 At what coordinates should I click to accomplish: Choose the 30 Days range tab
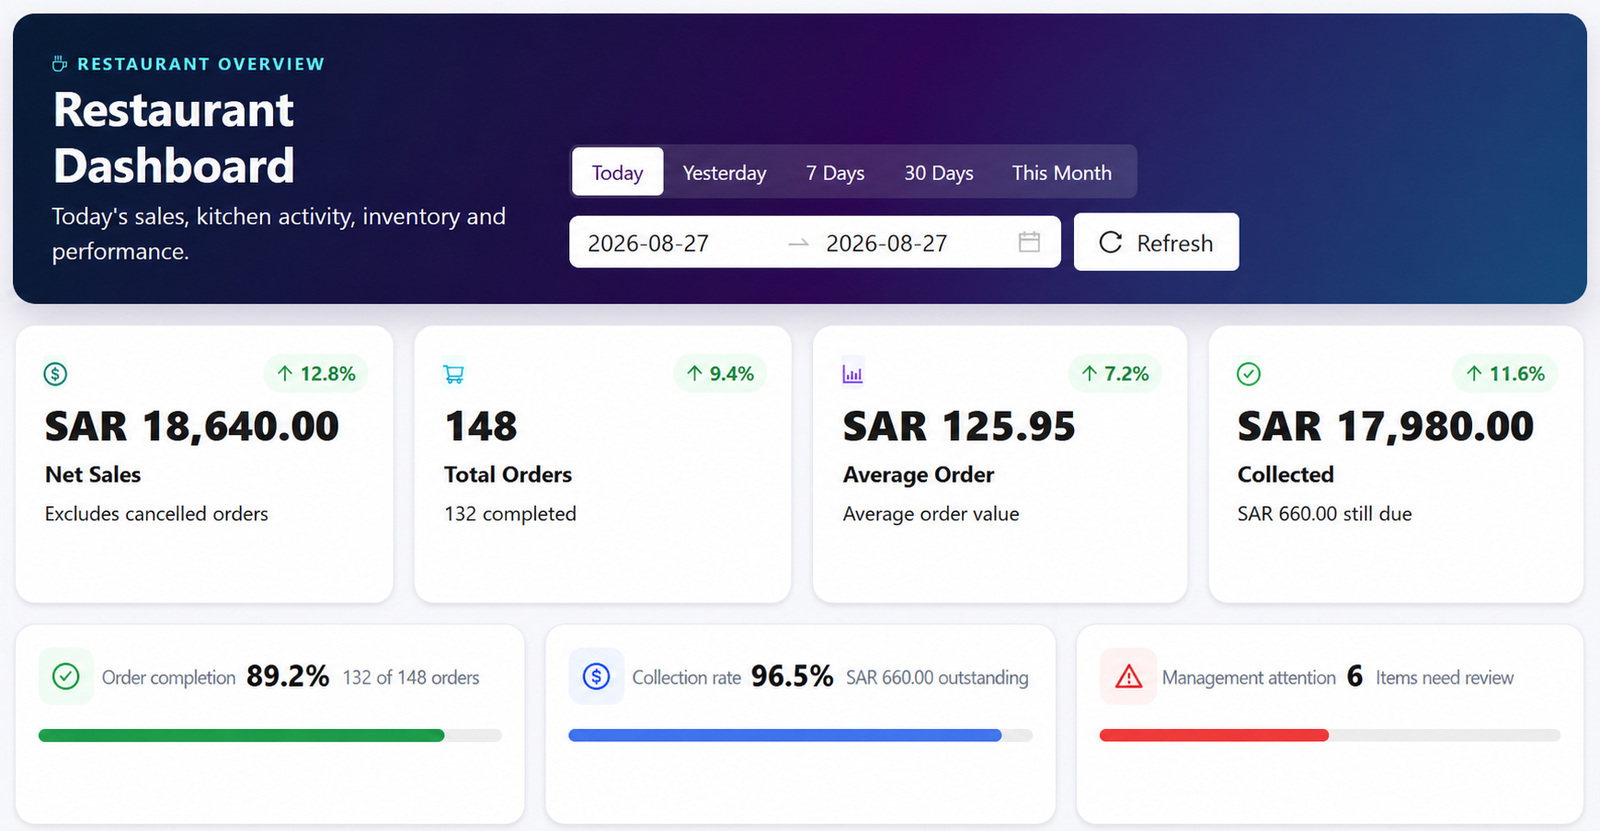tap(938, 172)
